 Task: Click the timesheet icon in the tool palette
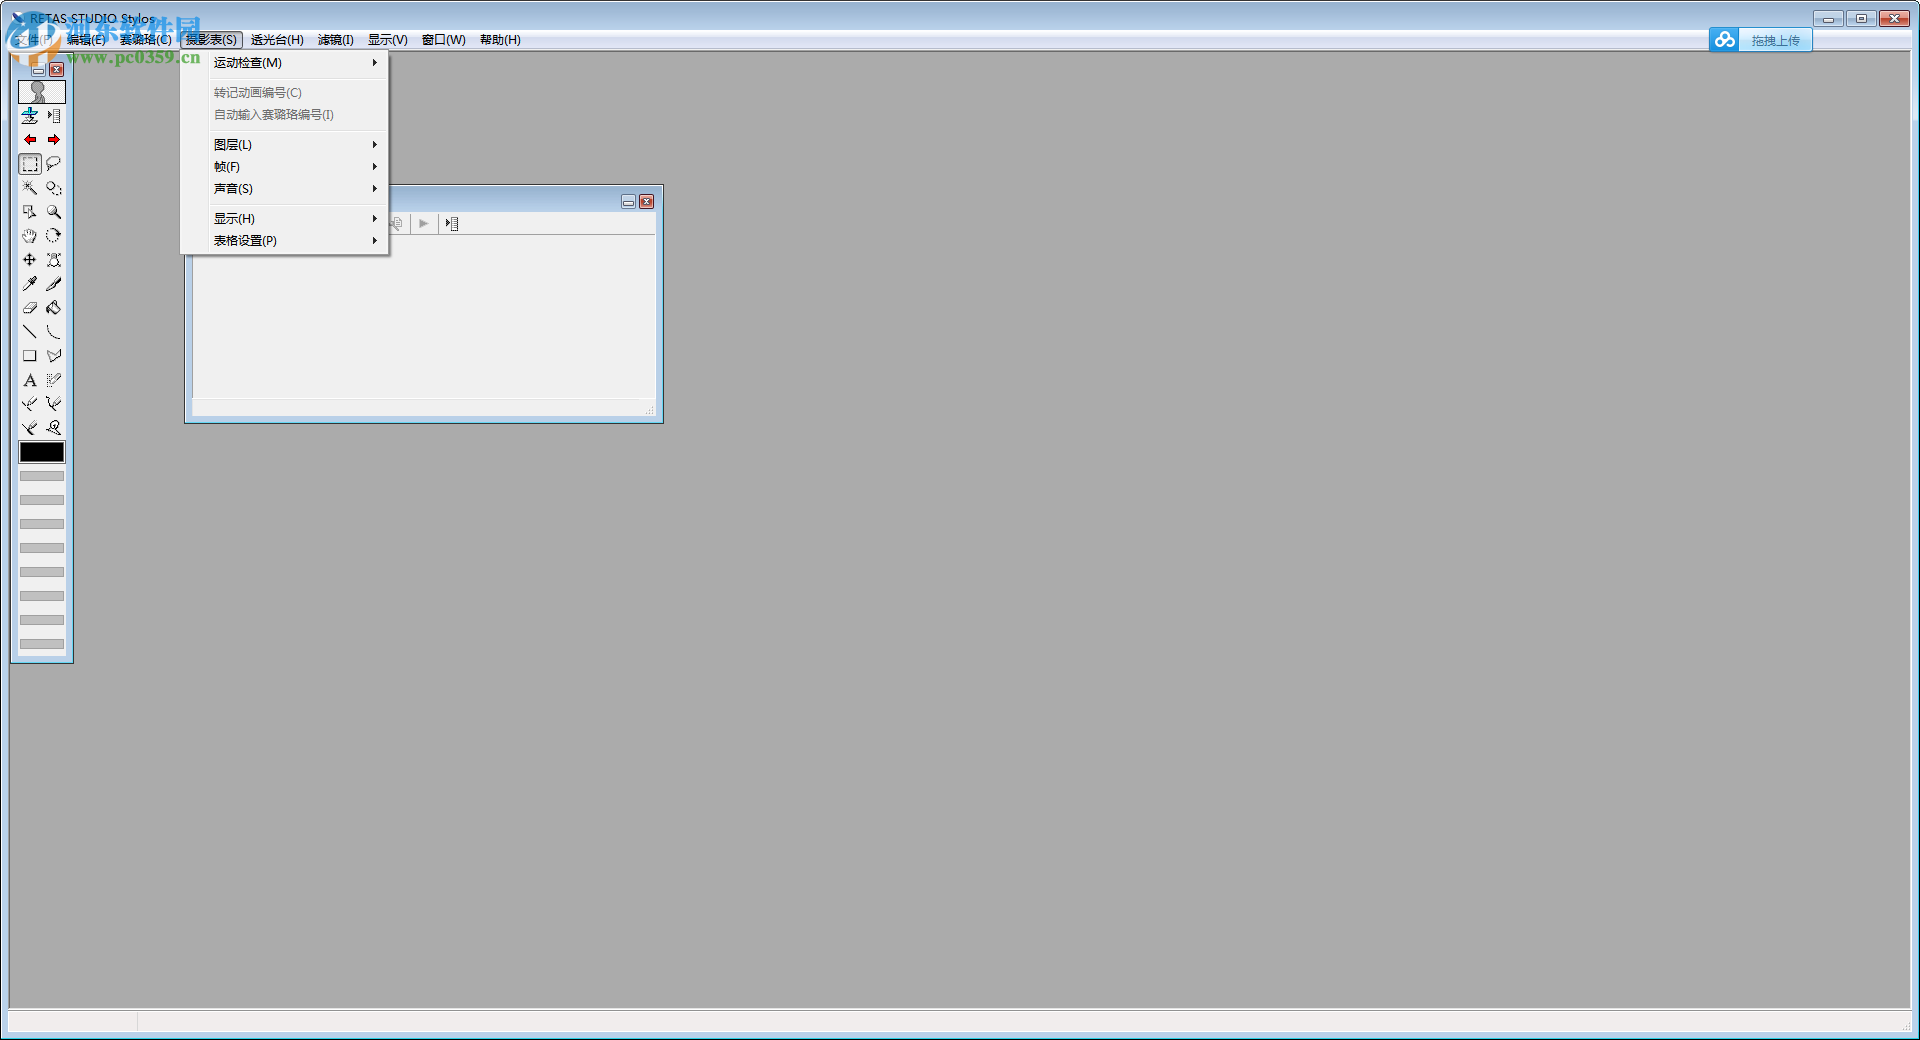(x=54, y=116)
